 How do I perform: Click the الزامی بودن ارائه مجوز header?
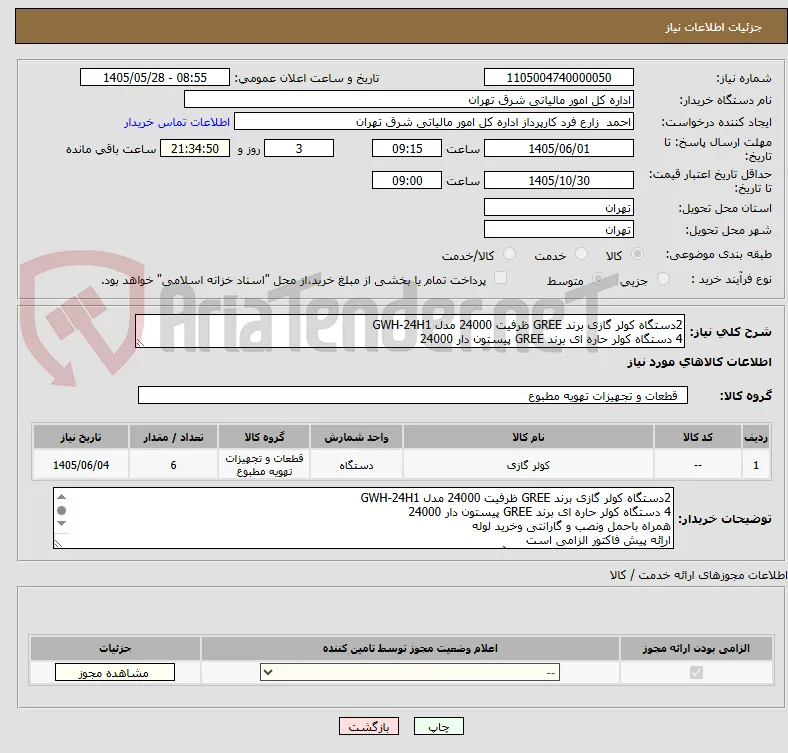[696, 648]
